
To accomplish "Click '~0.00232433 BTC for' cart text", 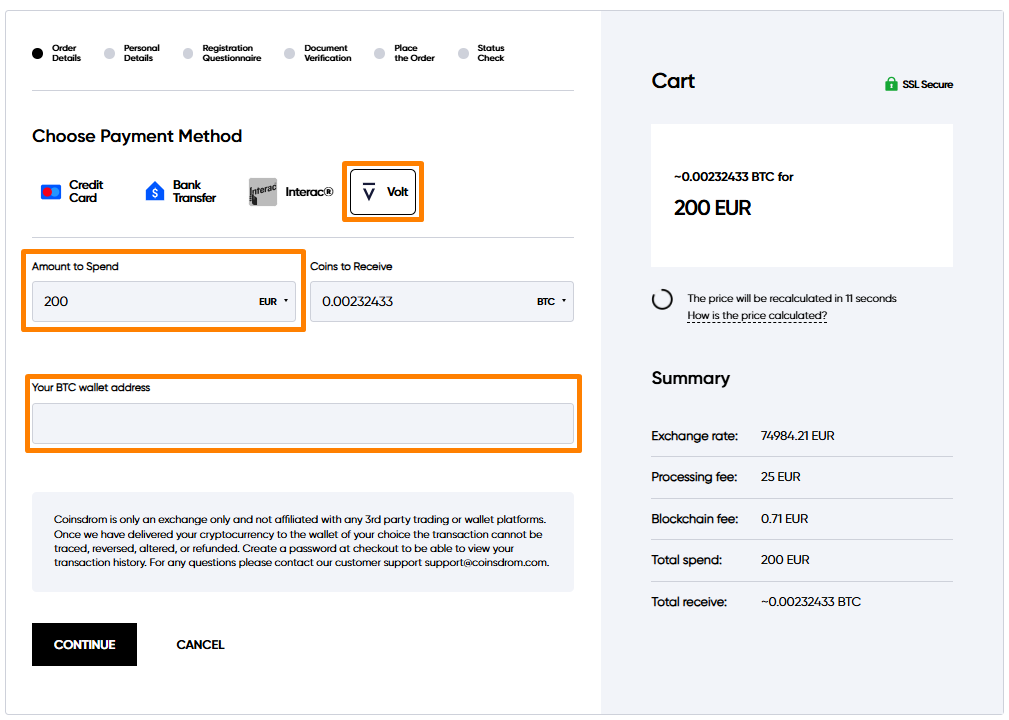I will [x=734, y=176].
